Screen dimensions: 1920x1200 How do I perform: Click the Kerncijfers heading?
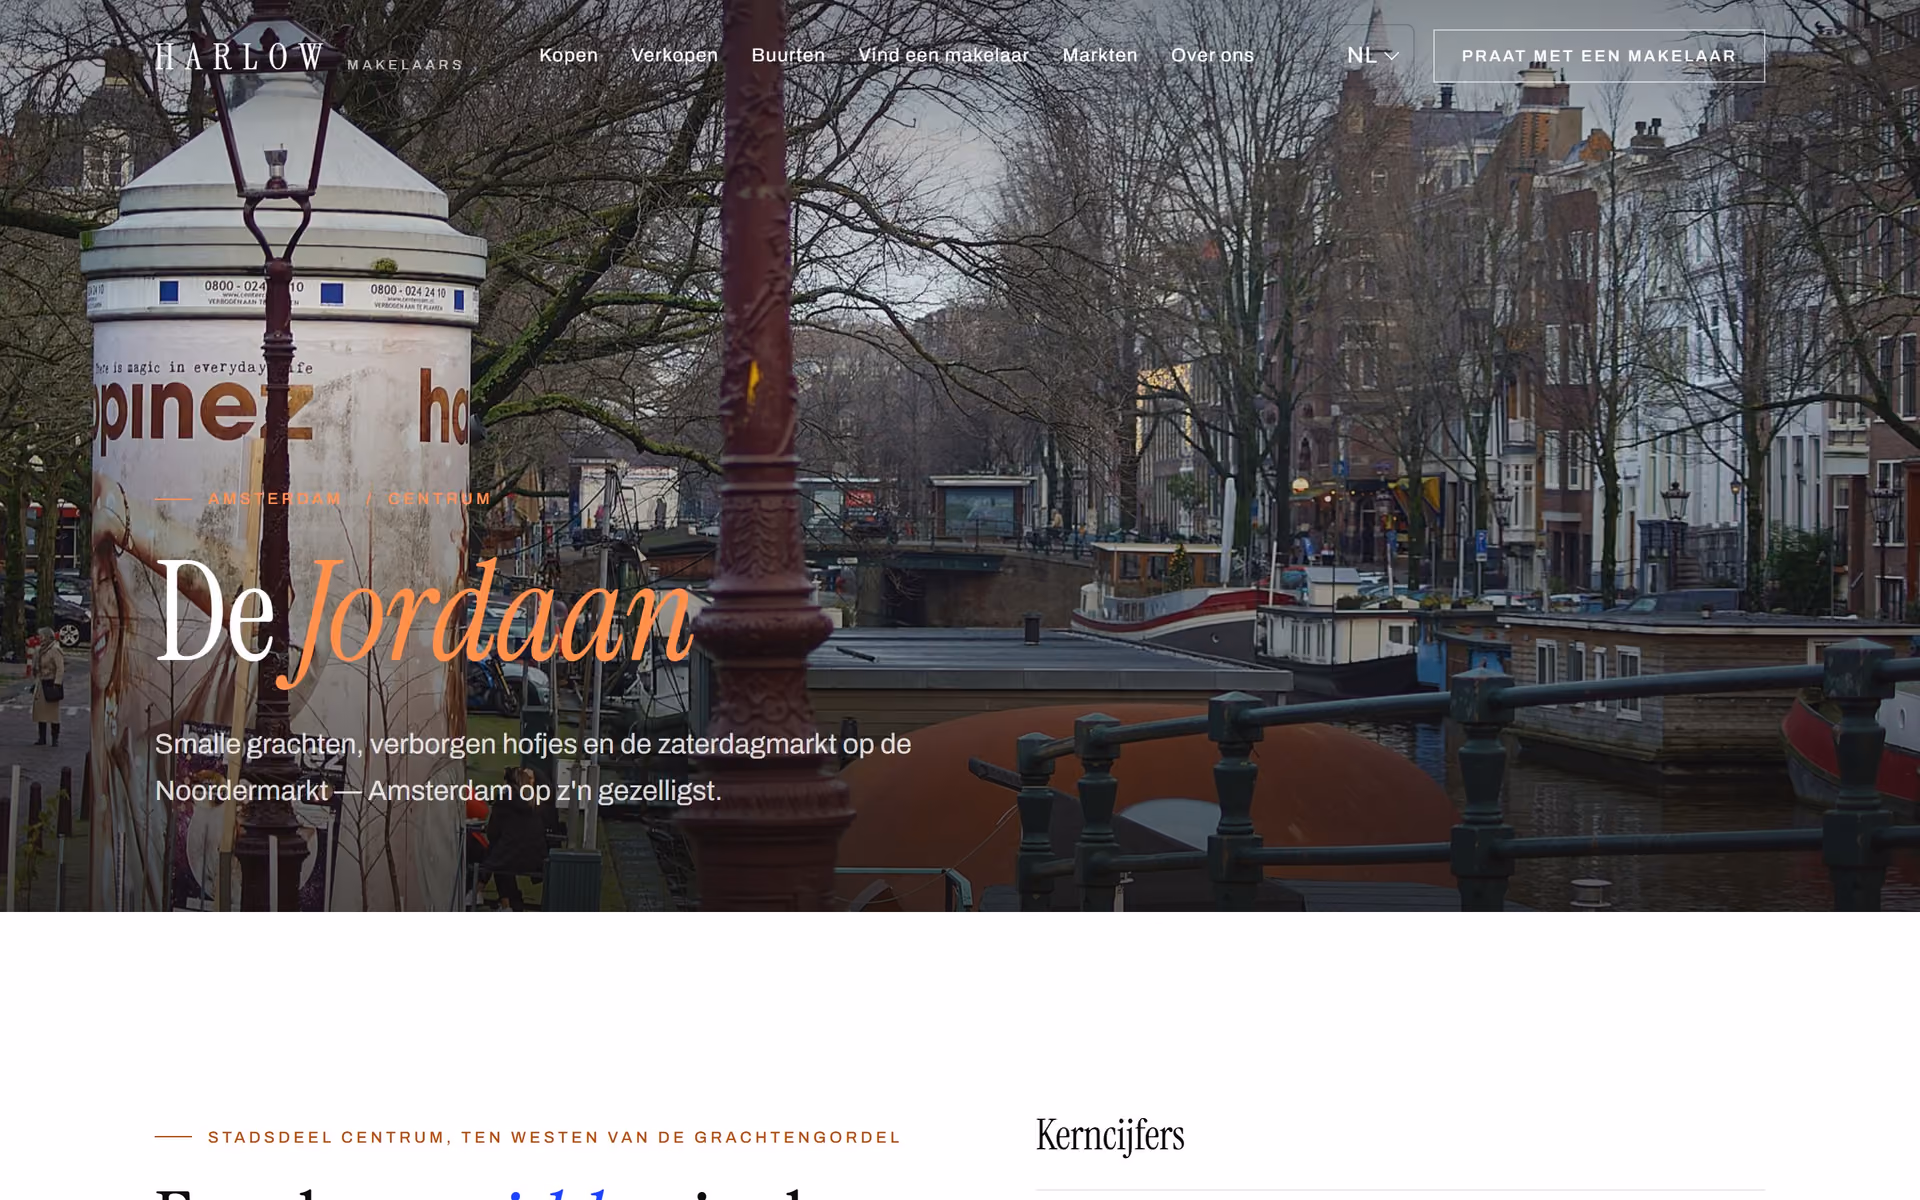(1110, 1136)
